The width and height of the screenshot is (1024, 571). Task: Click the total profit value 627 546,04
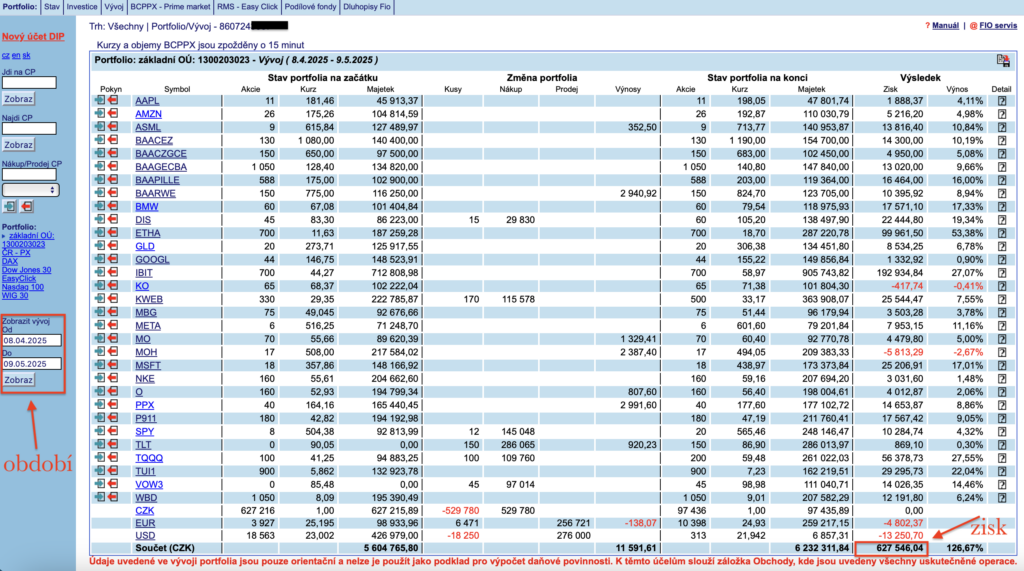[x=900, y=548]
